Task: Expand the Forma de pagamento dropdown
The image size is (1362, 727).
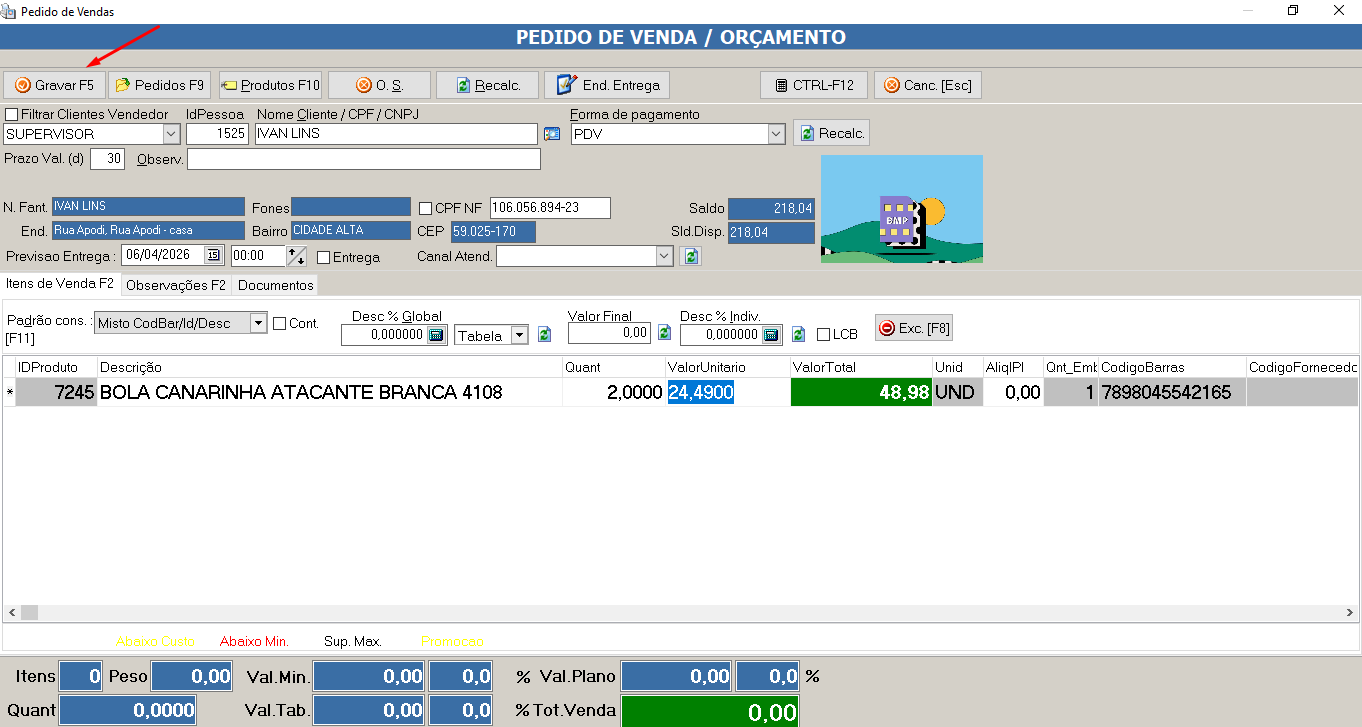Action: [x=776, y=134]
